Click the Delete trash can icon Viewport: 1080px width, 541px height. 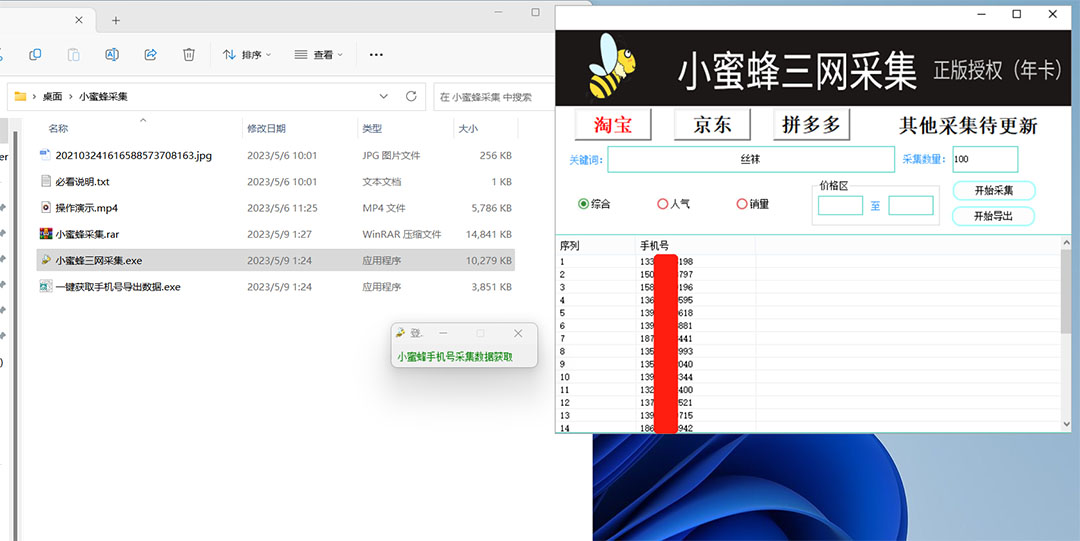(188, 54)
